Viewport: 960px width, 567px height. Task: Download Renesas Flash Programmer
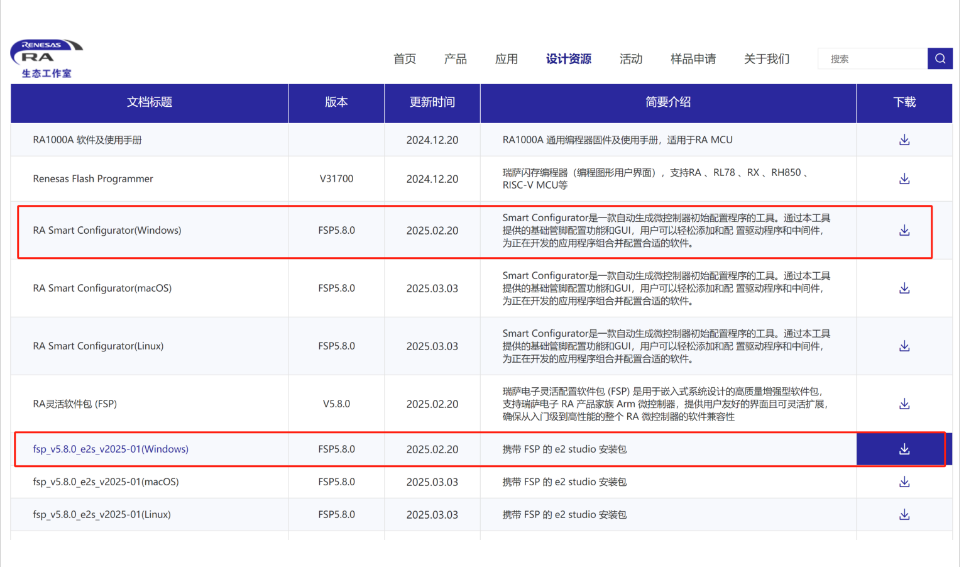click(x=904, y=179)
